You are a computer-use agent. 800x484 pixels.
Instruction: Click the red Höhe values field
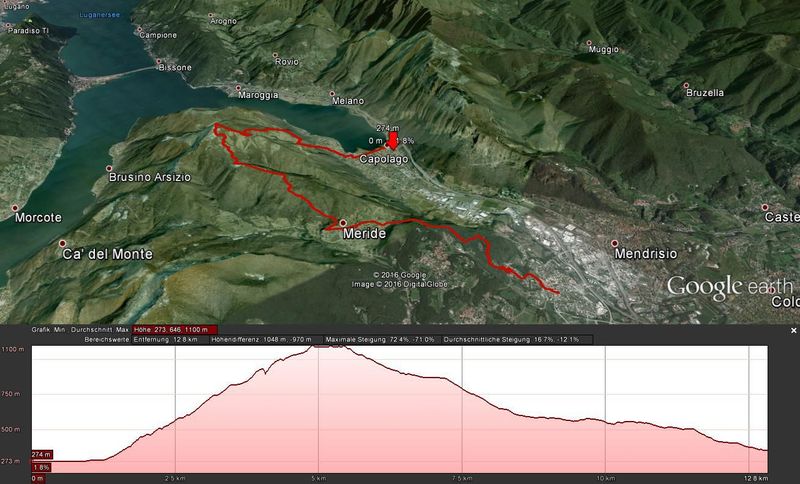pos(175,330)
